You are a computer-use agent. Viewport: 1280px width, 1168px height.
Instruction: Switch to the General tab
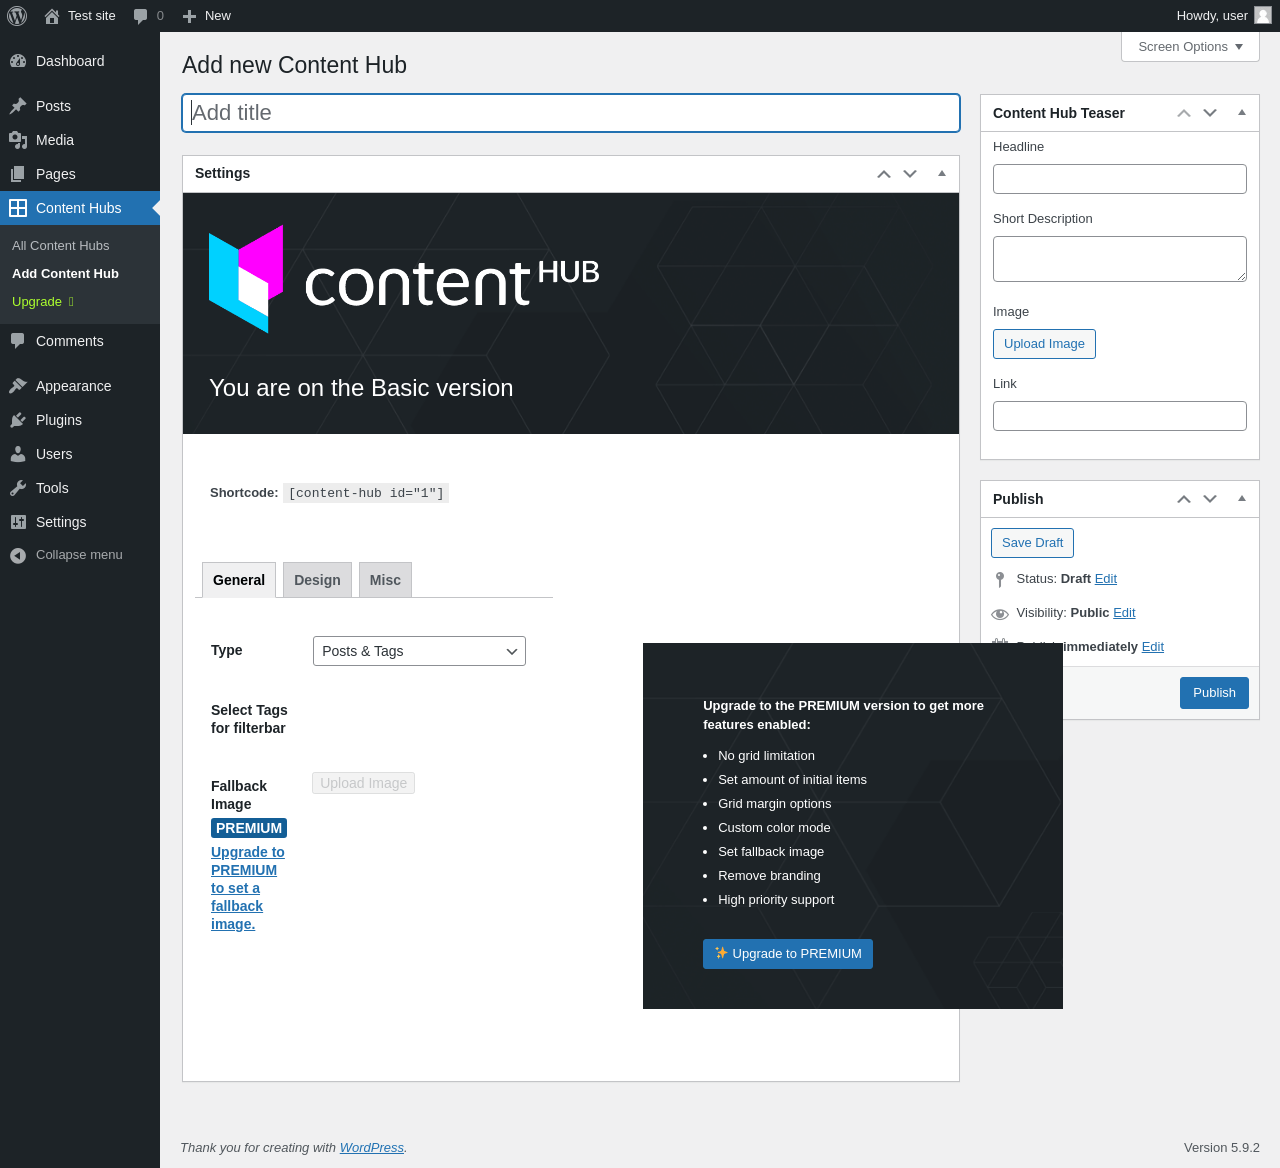click(x=239, y=580)
